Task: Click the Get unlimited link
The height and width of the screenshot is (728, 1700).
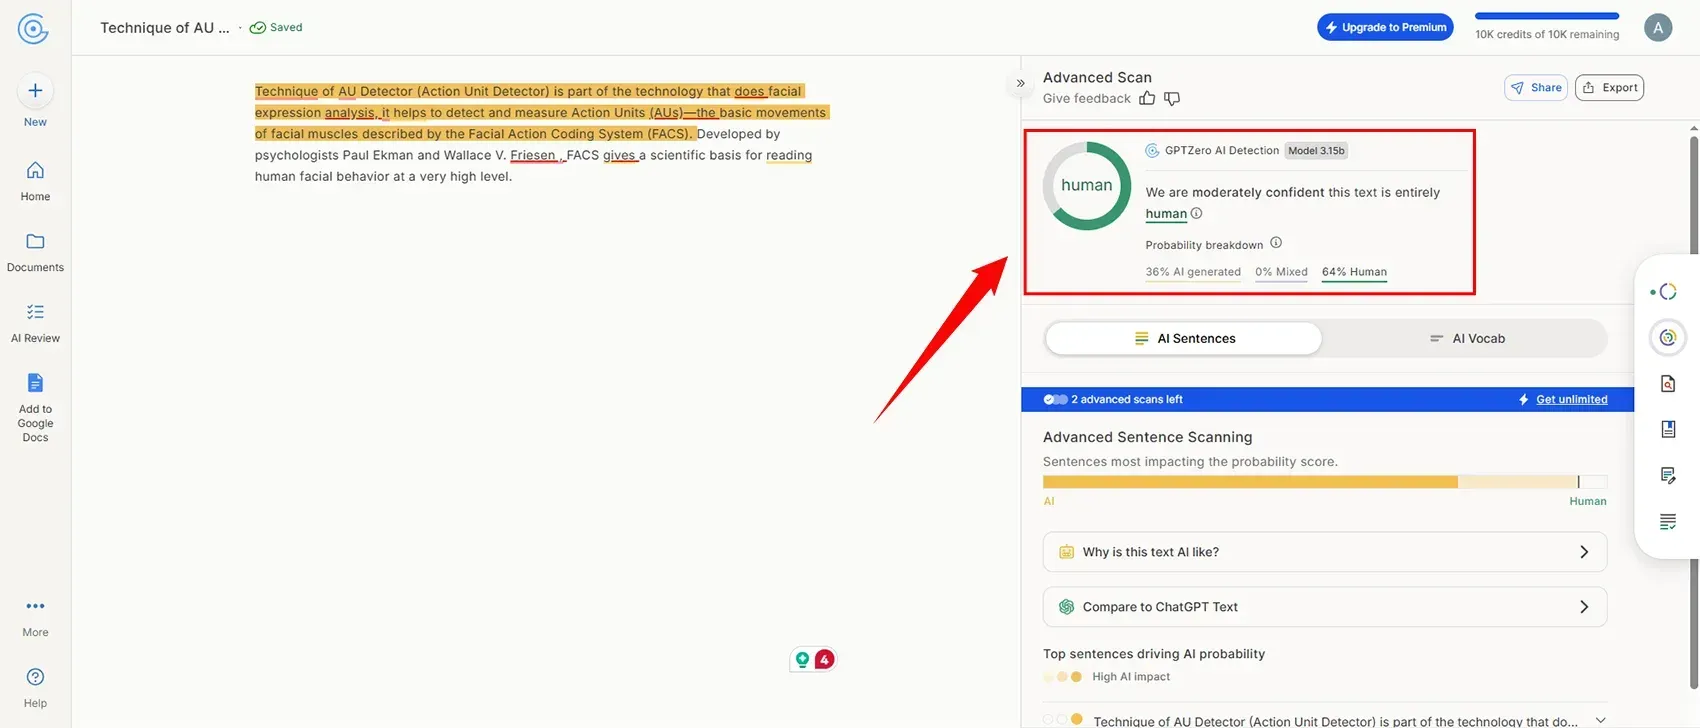Action: click(1571, 399)
